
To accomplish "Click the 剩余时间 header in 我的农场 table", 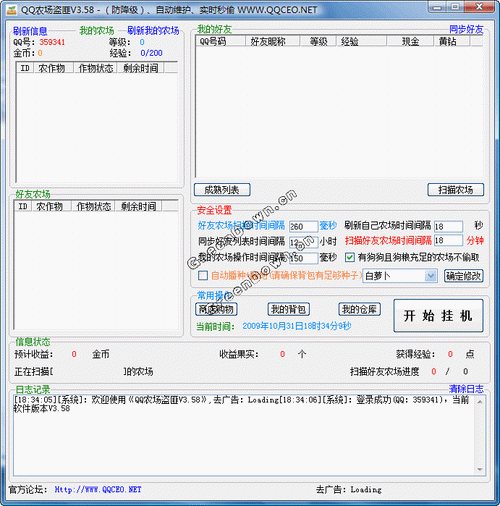I will pyautogui.click(x=141, y=68).
